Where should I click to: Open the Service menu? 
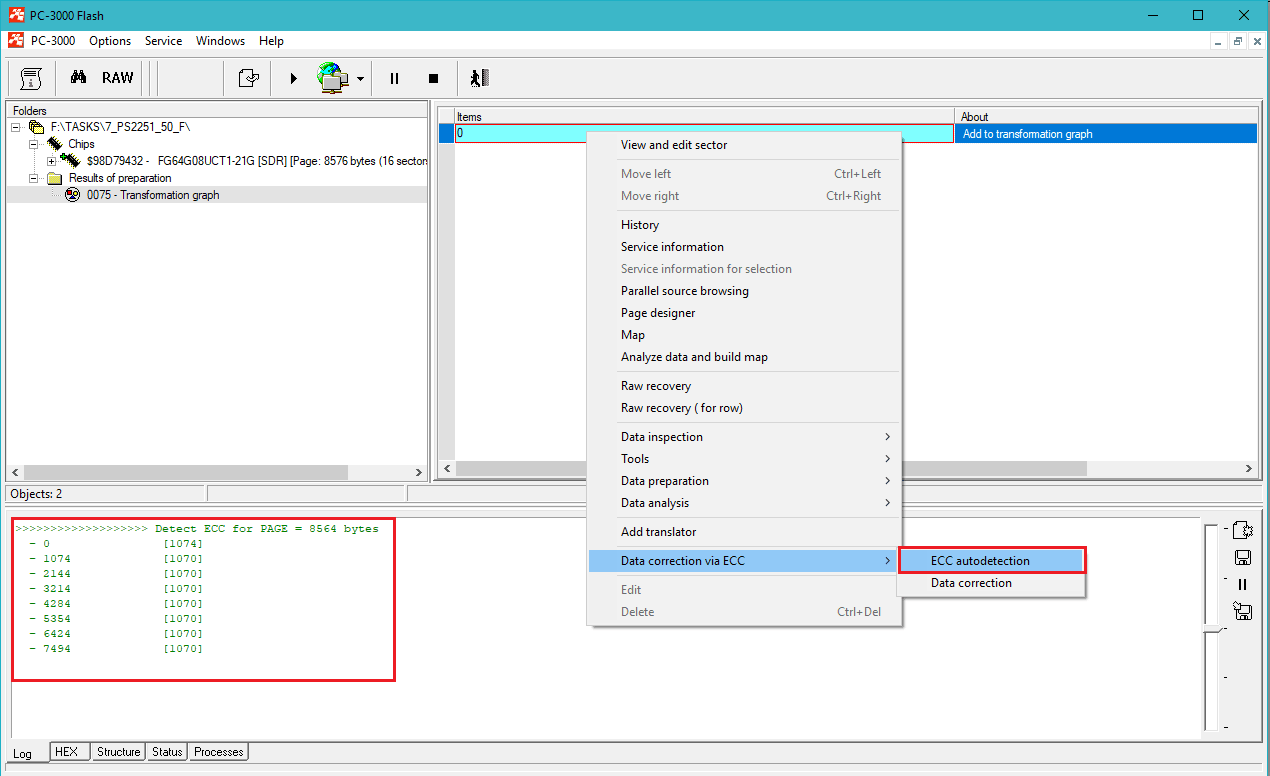(x=163, y=41)
